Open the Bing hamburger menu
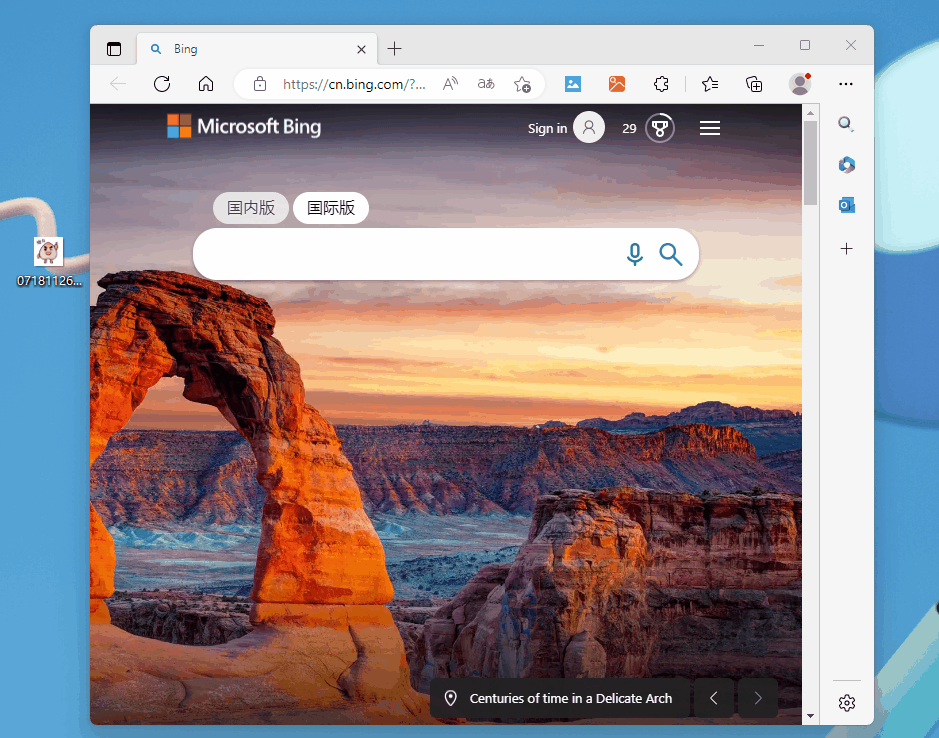 coord(710,128)
